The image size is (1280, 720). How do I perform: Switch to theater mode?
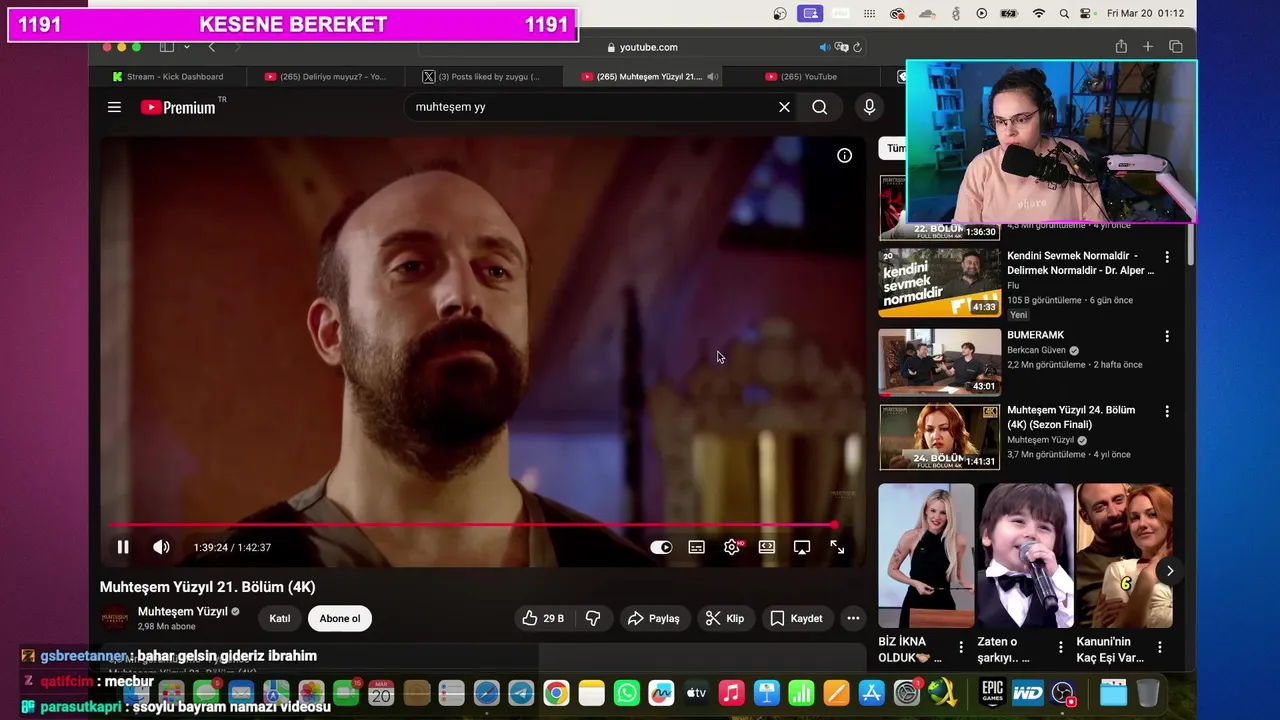(767, 547)
